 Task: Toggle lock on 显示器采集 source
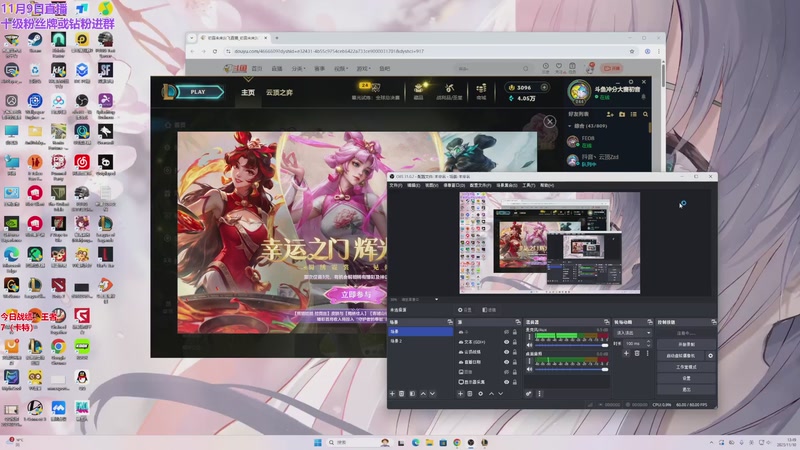point(515,382)
